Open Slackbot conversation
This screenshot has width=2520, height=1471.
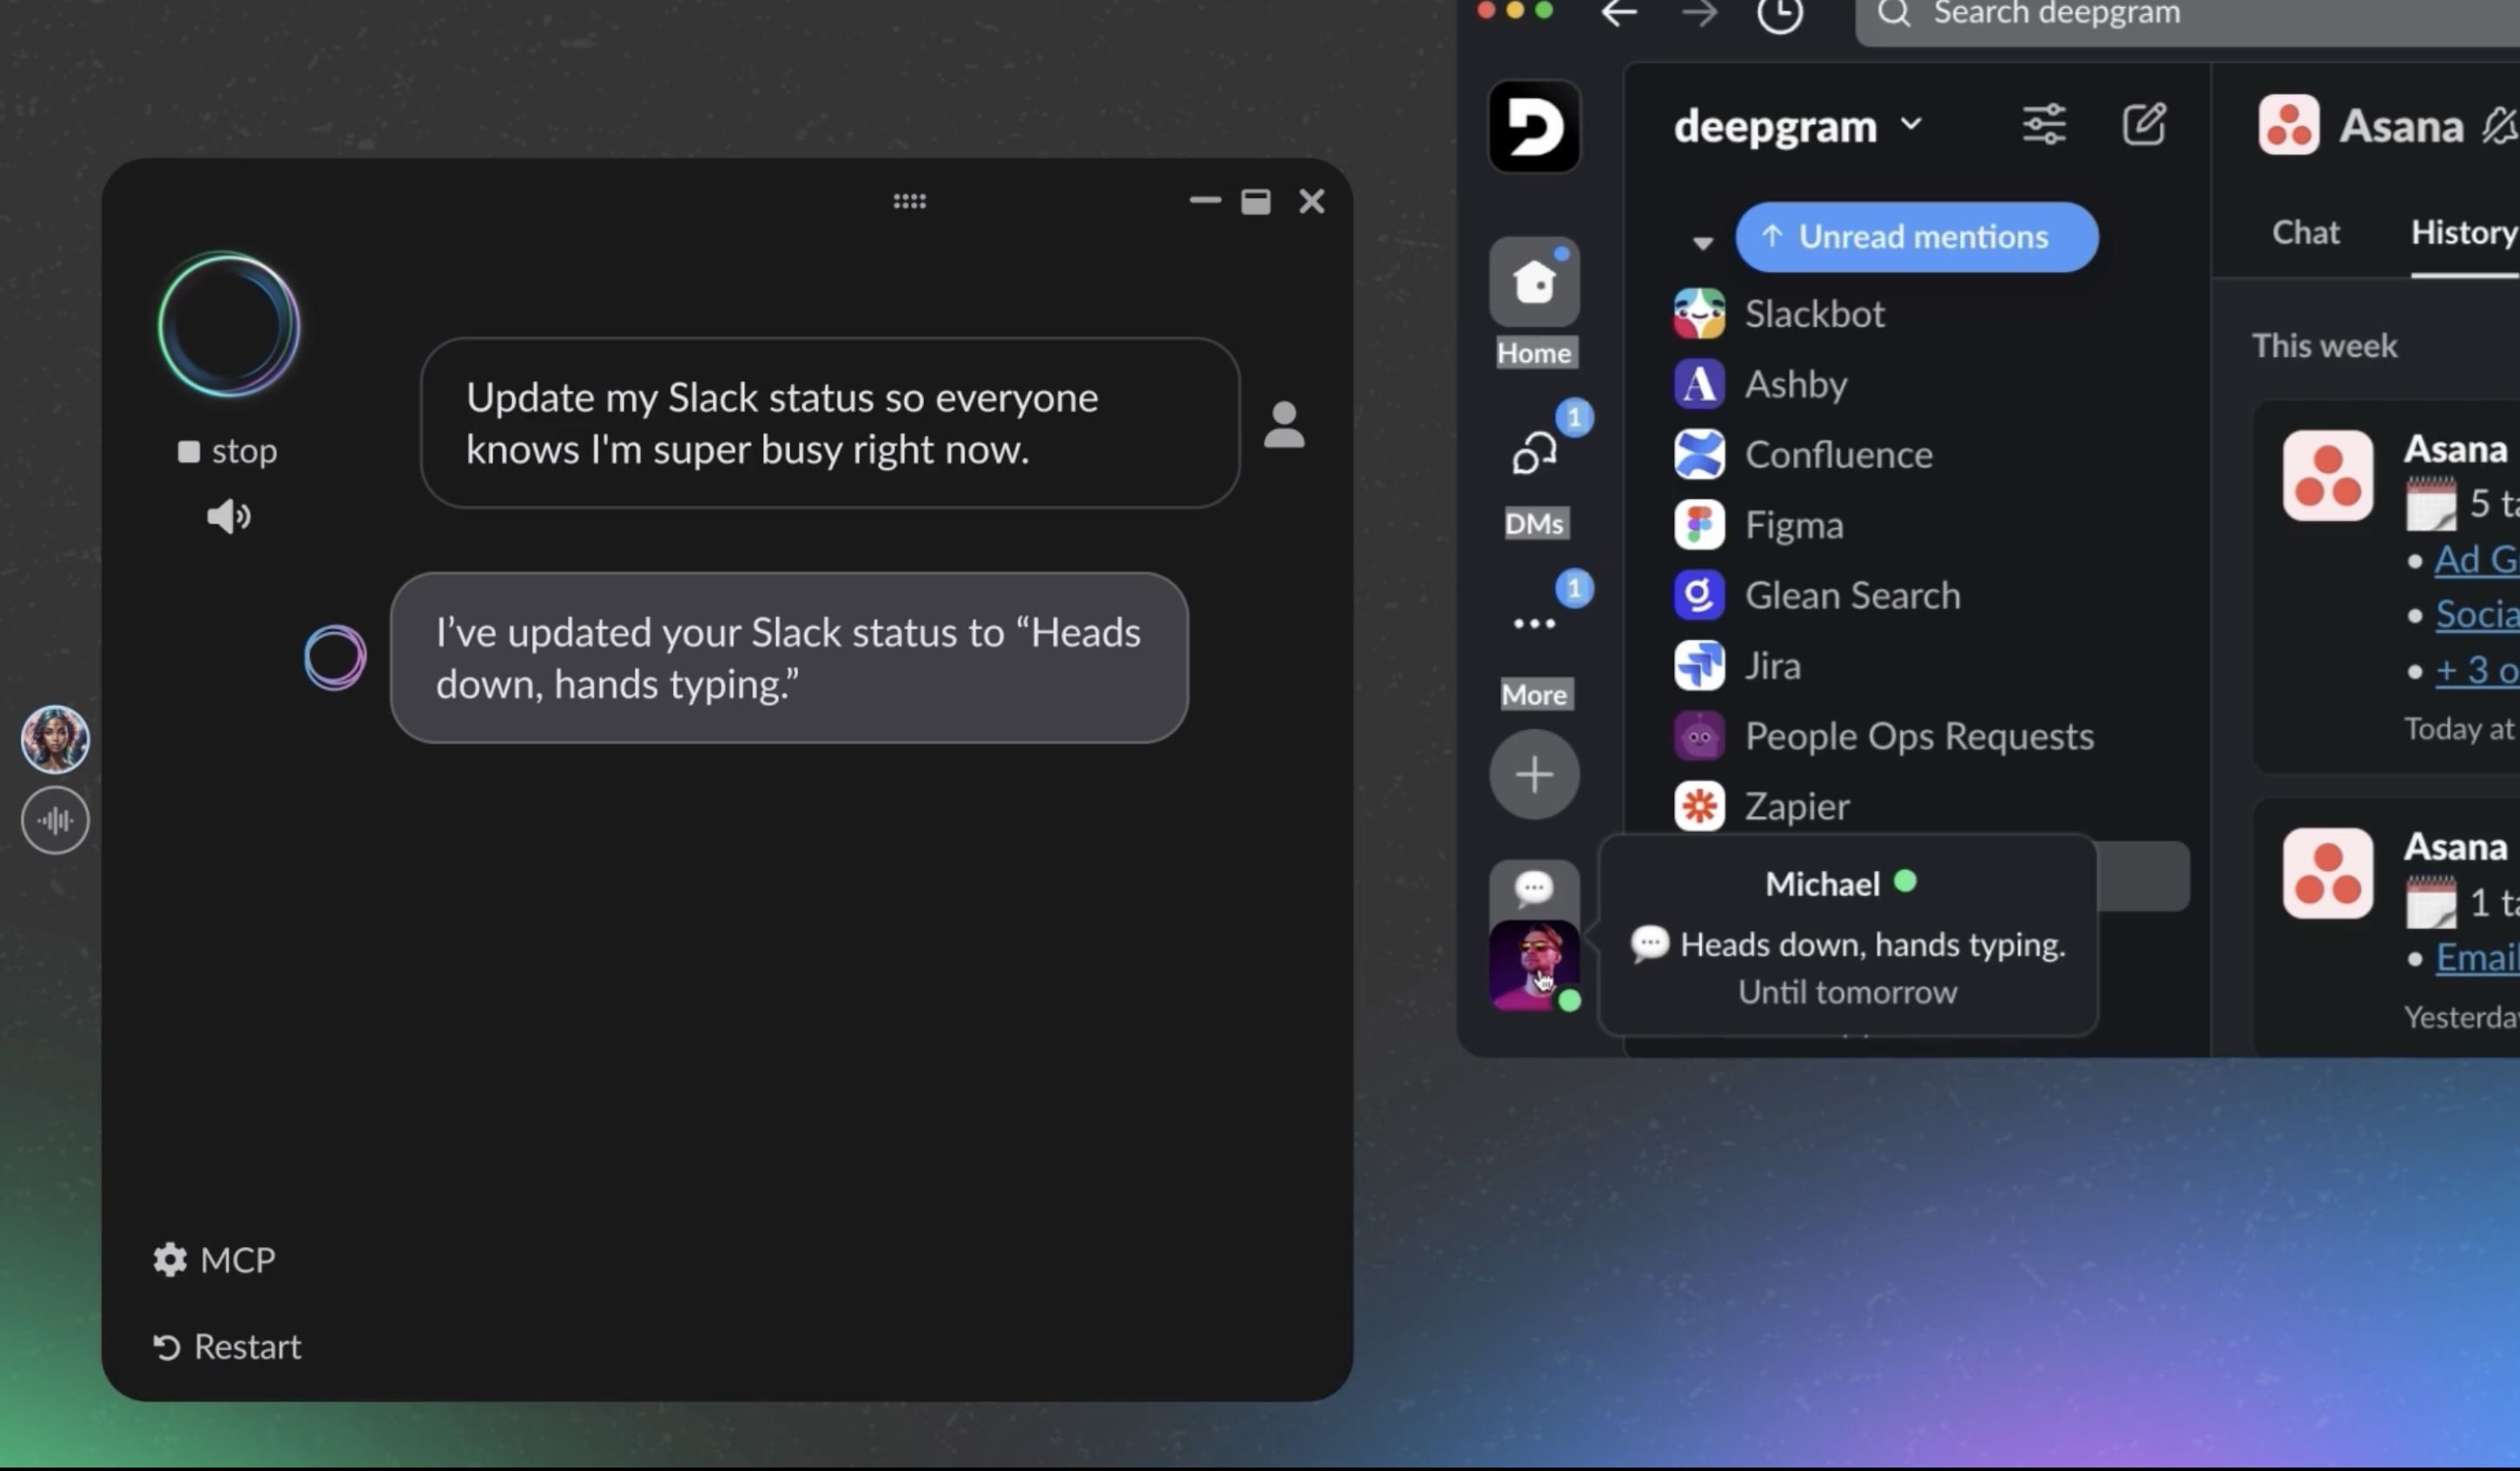pyautogui.click(x=1780, y=314)
